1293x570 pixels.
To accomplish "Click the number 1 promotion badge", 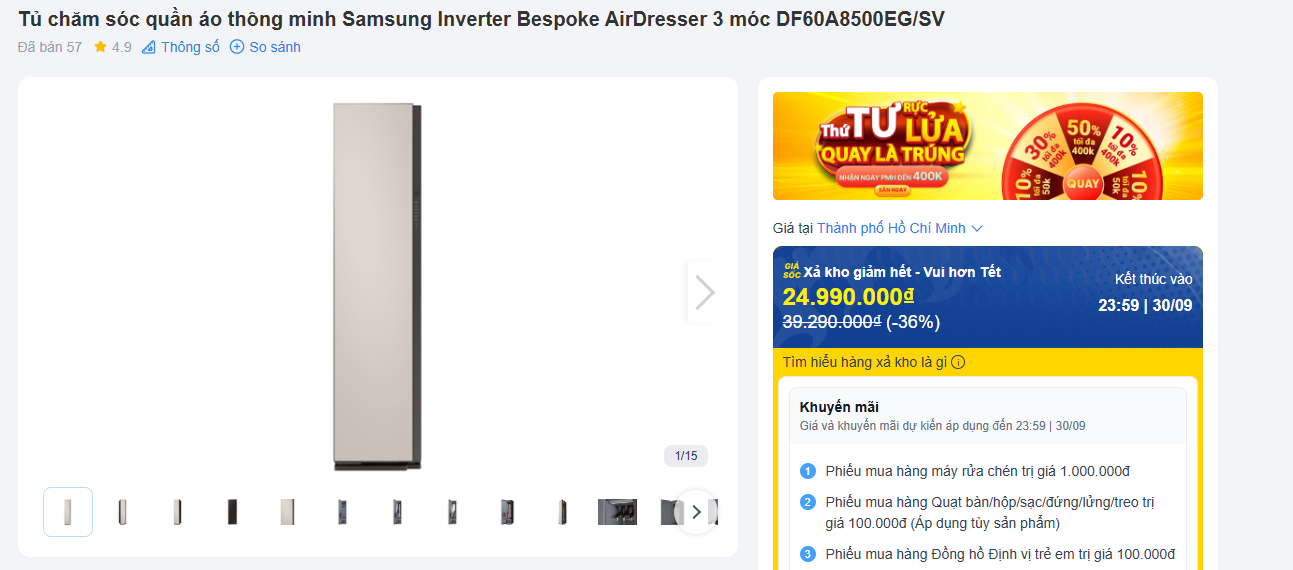I will coord(808,471).
